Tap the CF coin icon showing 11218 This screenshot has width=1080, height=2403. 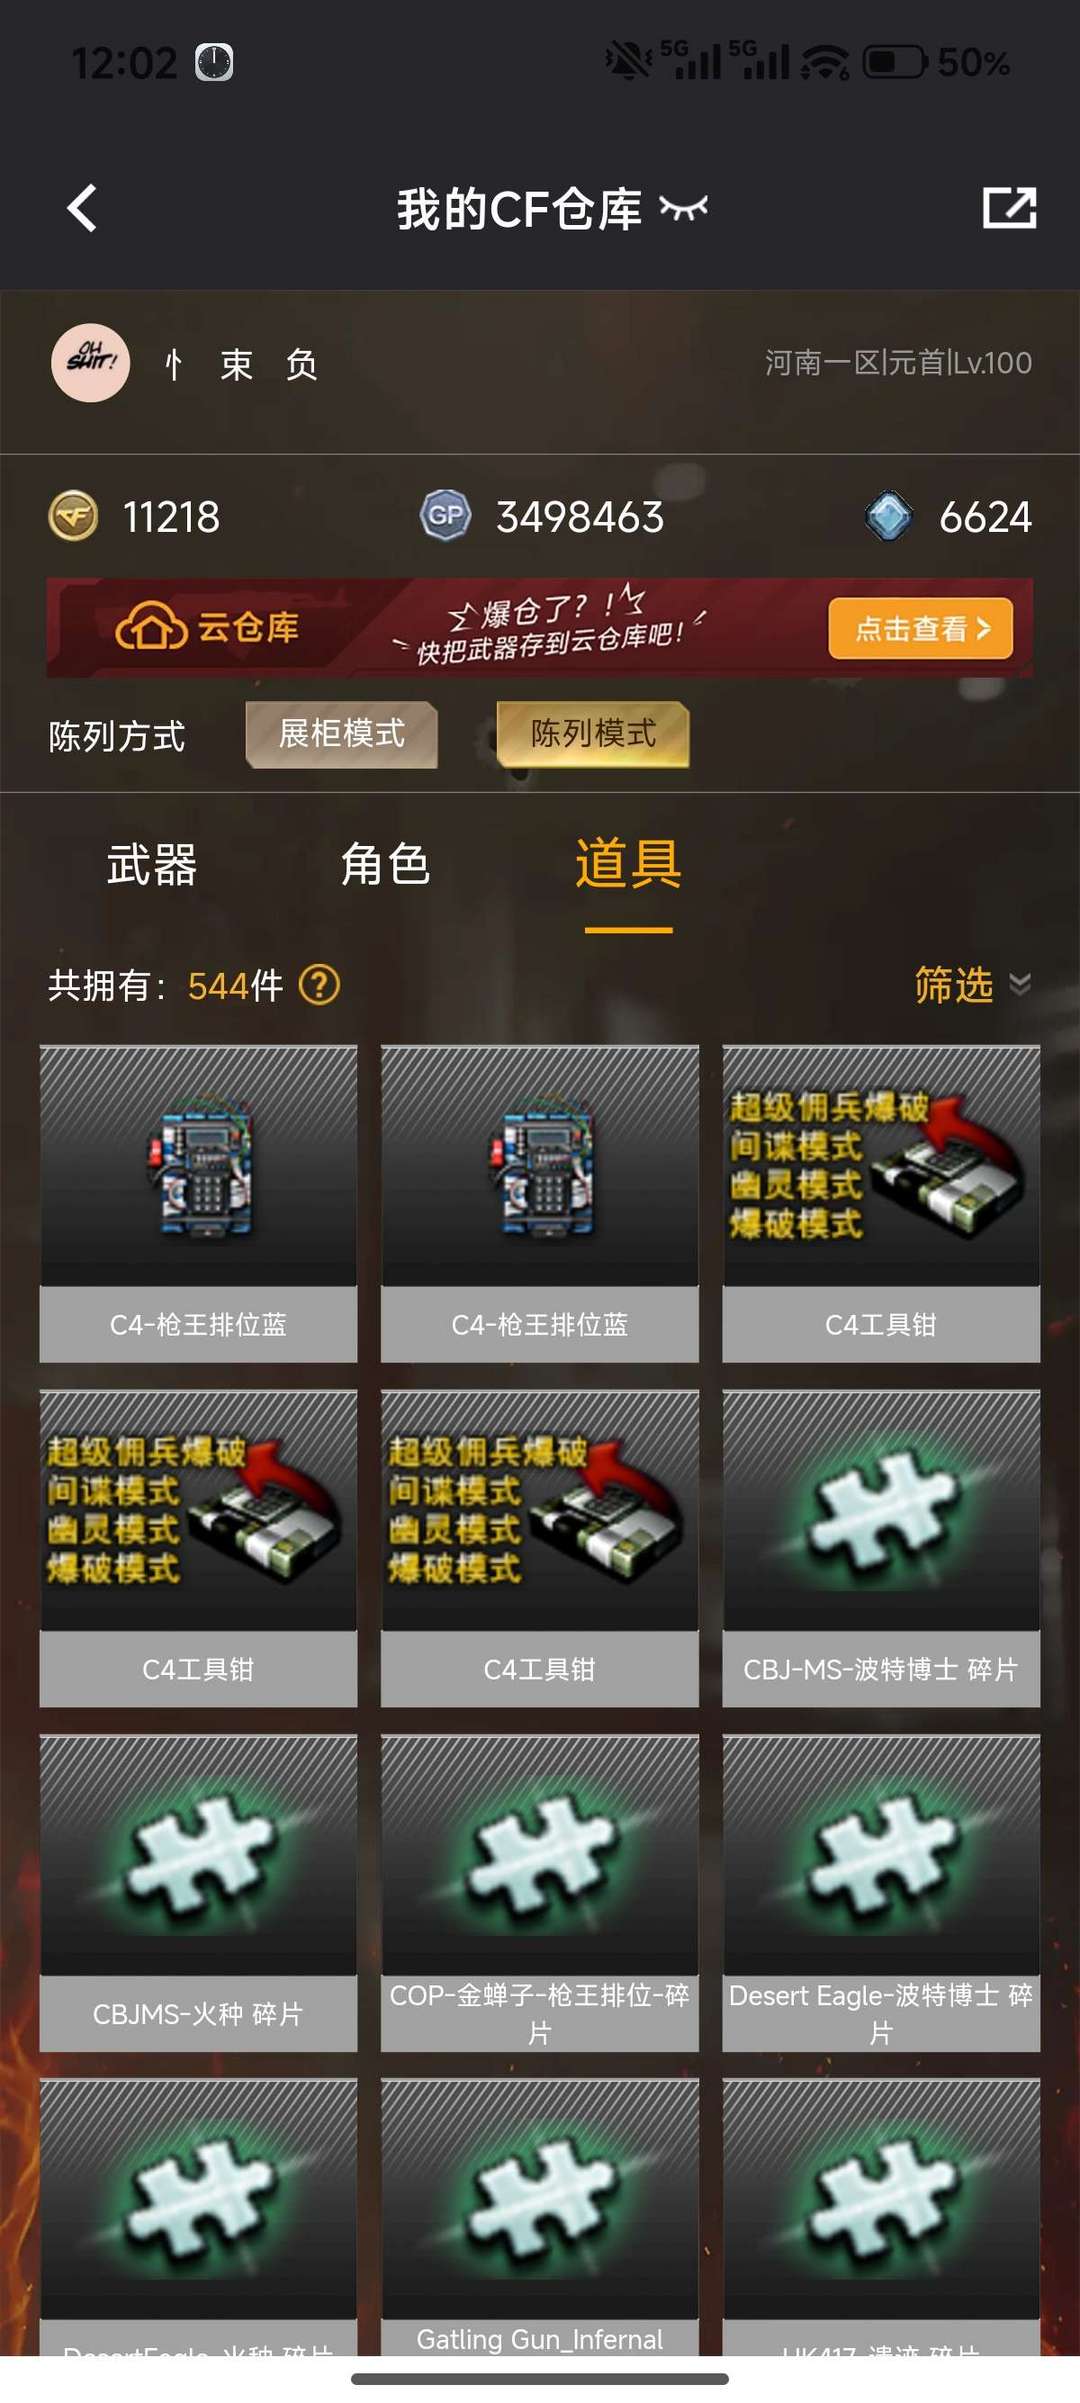tap(74, 516)
